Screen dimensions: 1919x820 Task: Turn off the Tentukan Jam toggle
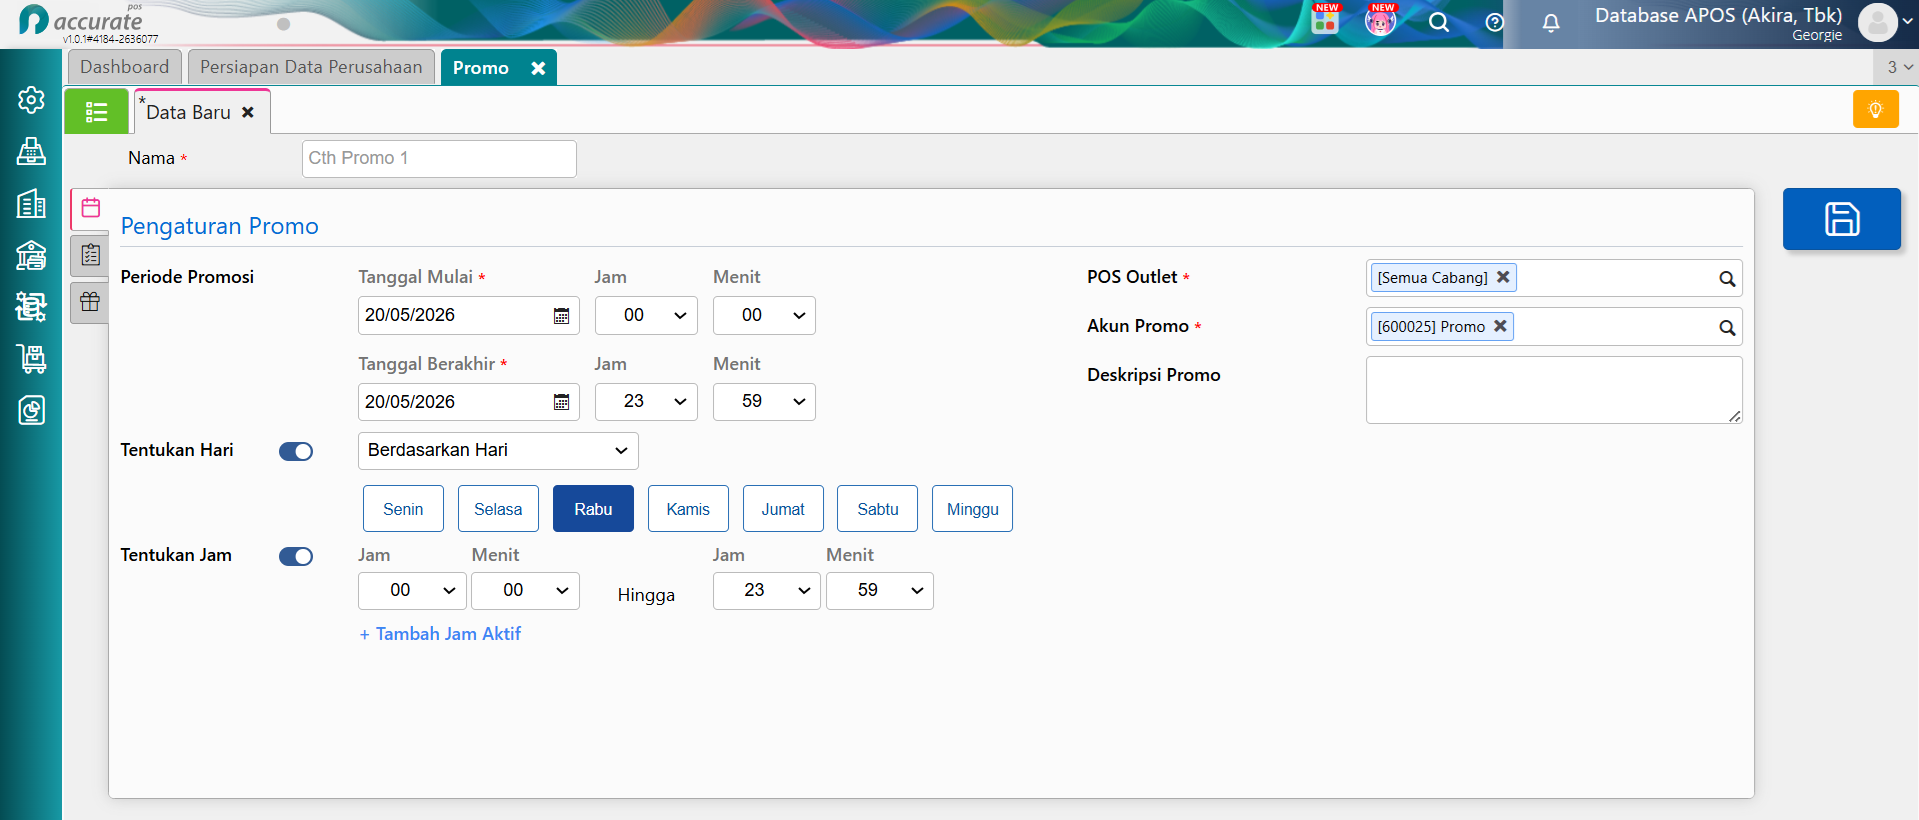296,557
